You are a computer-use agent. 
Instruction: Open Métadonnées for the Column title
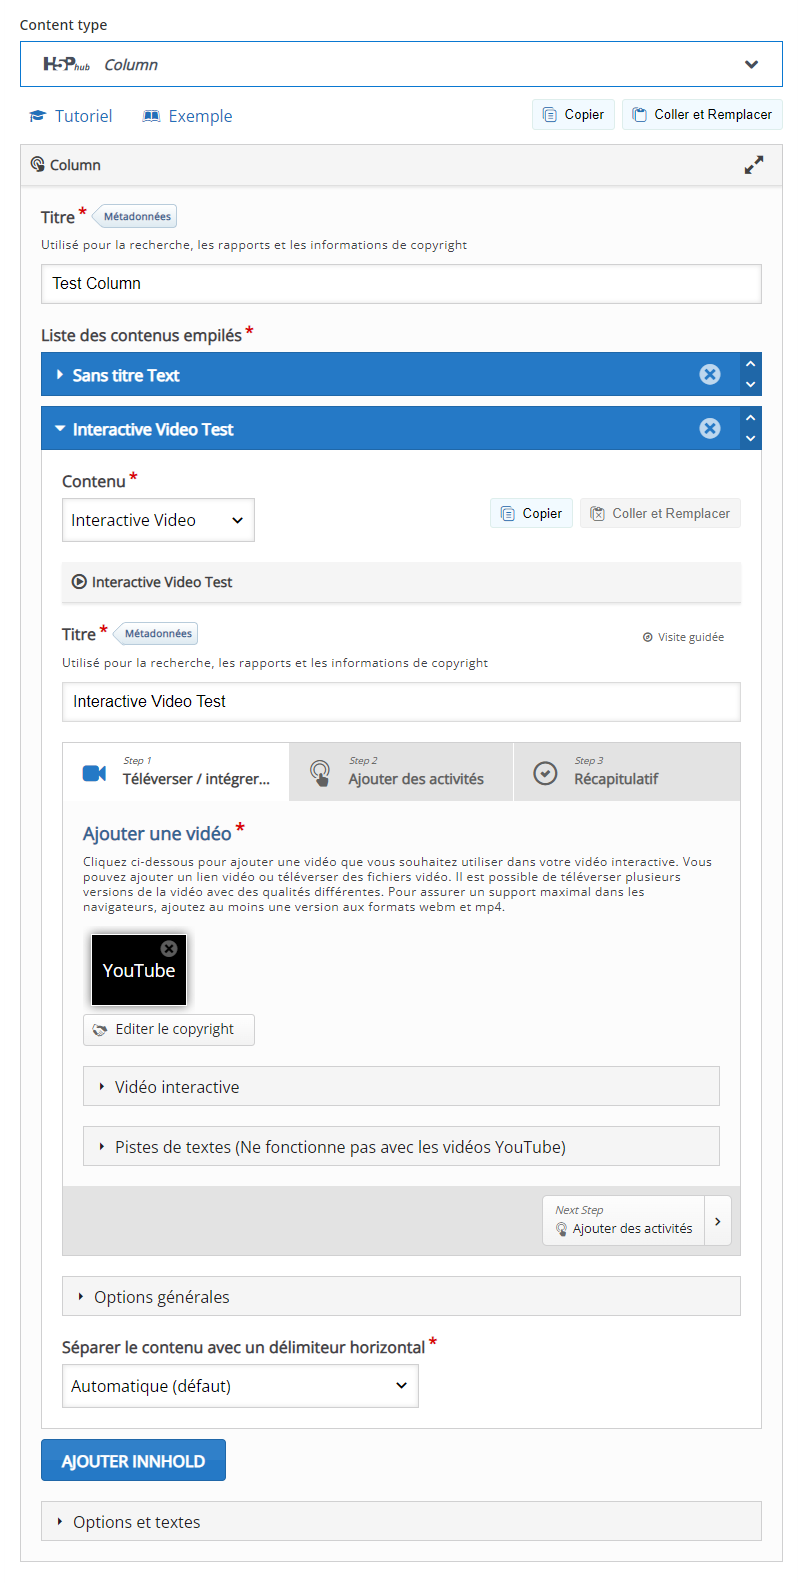tap(136, 216)
